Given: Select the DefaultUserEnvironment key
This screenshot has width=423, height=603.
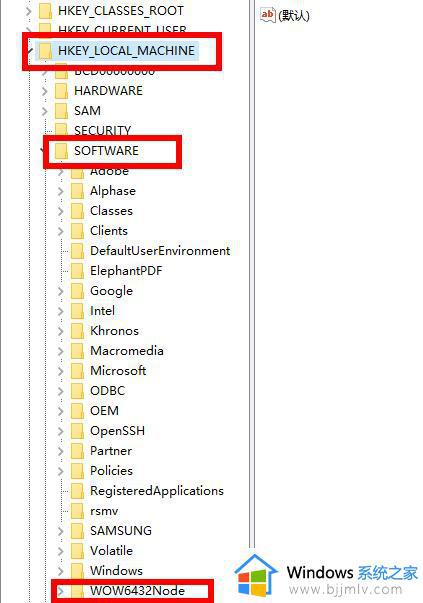Looking at the screenshot, I should point(160,251).
